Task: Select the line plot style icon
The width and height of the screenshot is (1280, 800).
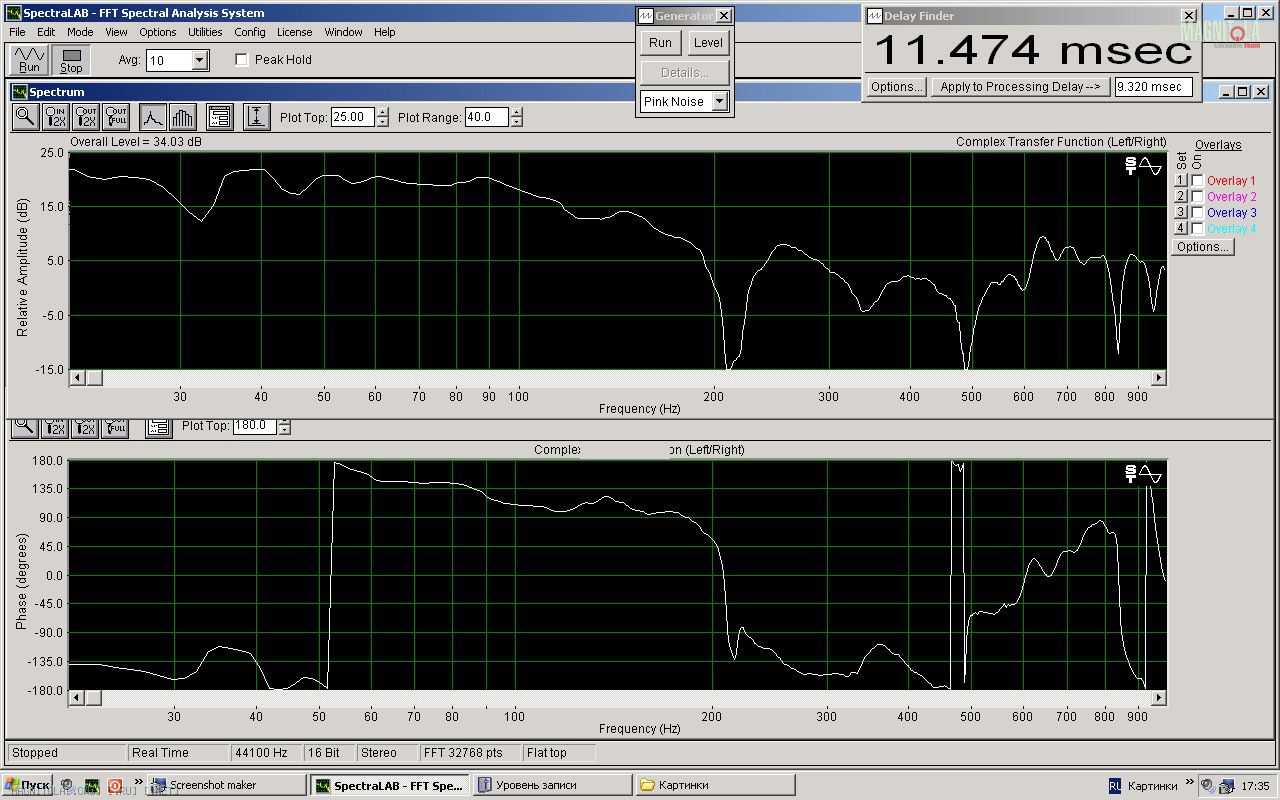Action: 152,117
